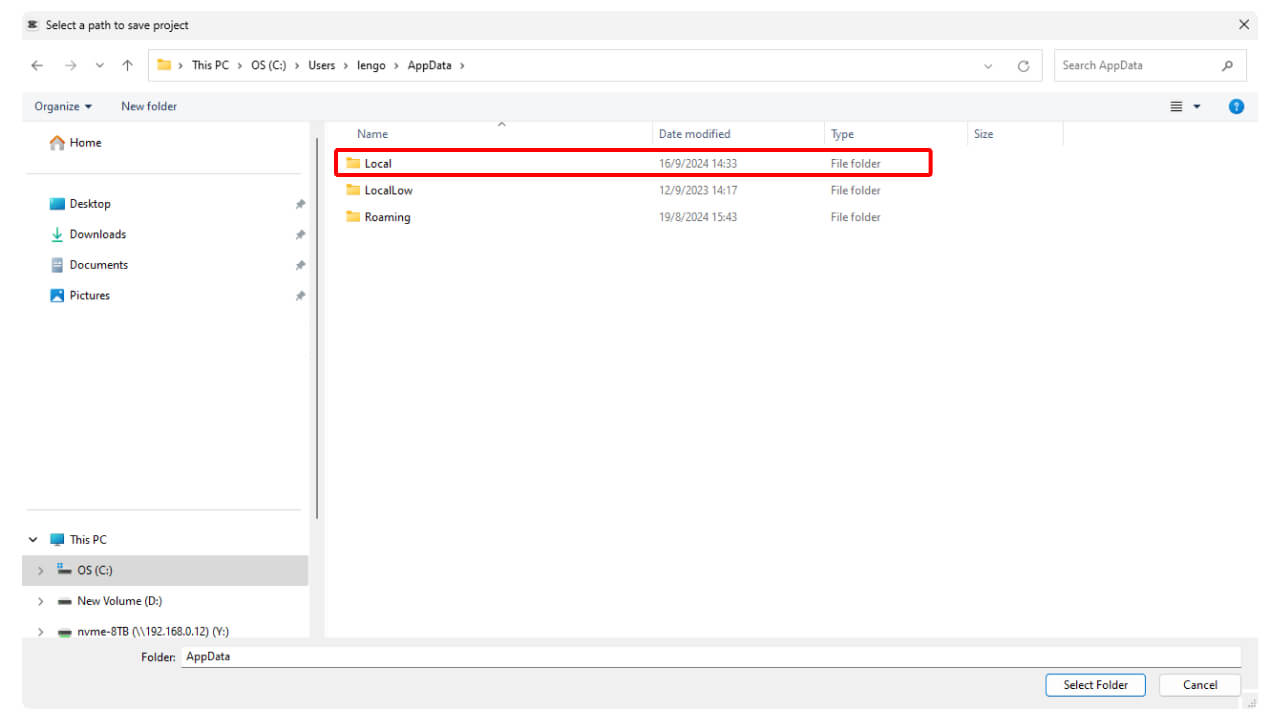Expand the address bar history dropdown

(988, 66)
